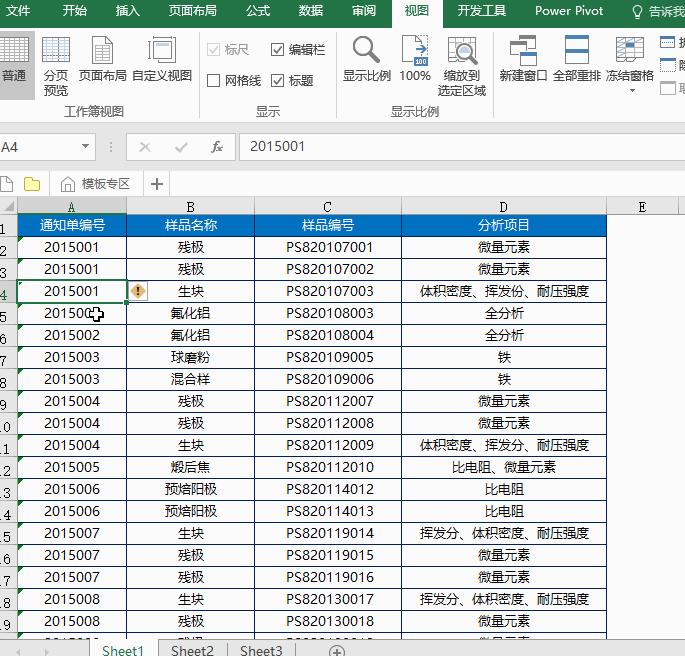The image size is (685, 656).
Task: Select cell PS820114012
Action: pyautogui.click(x=328, y=489)
